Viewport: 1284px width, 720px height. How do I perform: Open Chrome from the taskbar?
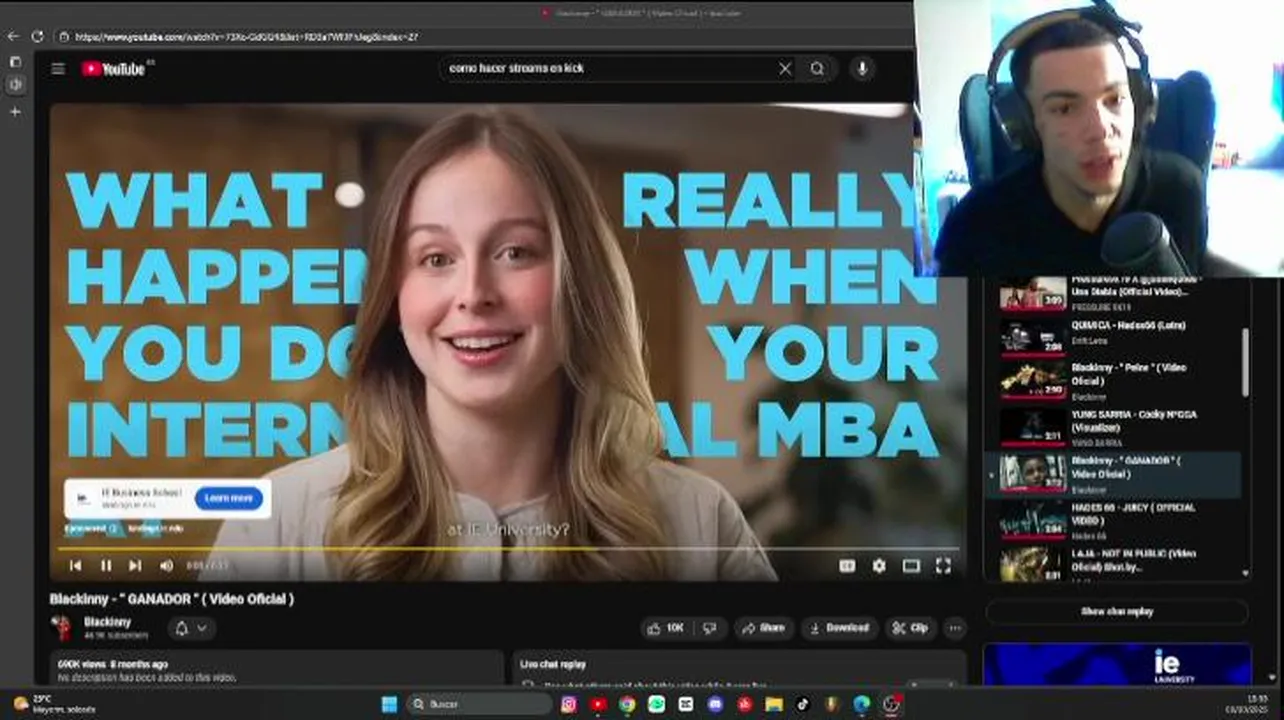click(627, 705)
